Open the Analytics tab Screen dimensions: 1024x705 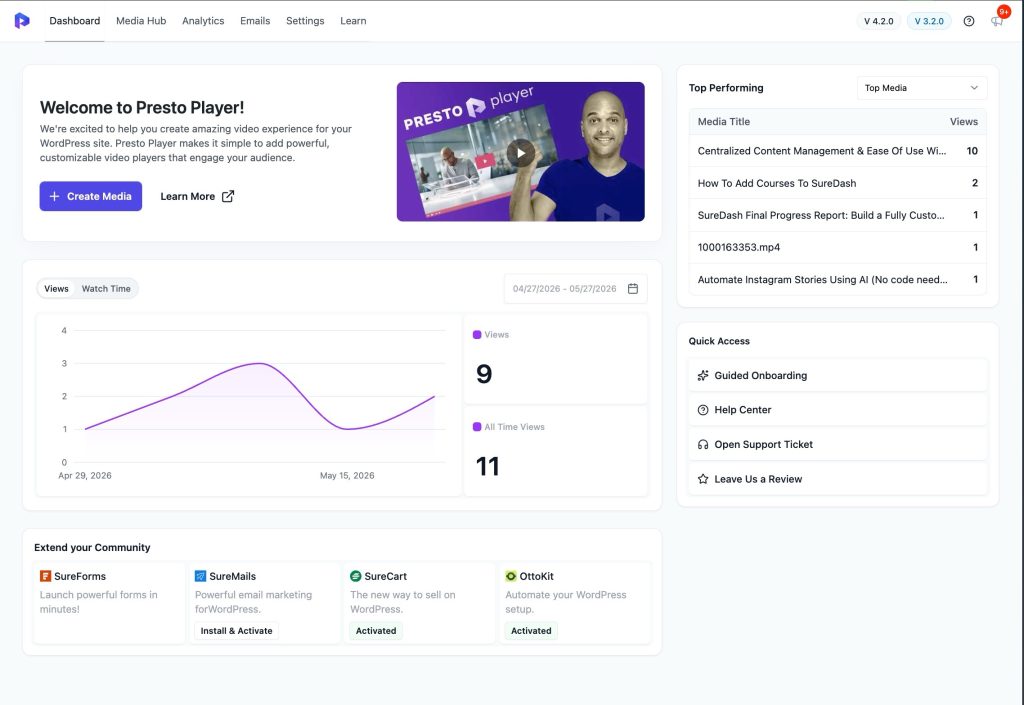click(x=203, y=21)
